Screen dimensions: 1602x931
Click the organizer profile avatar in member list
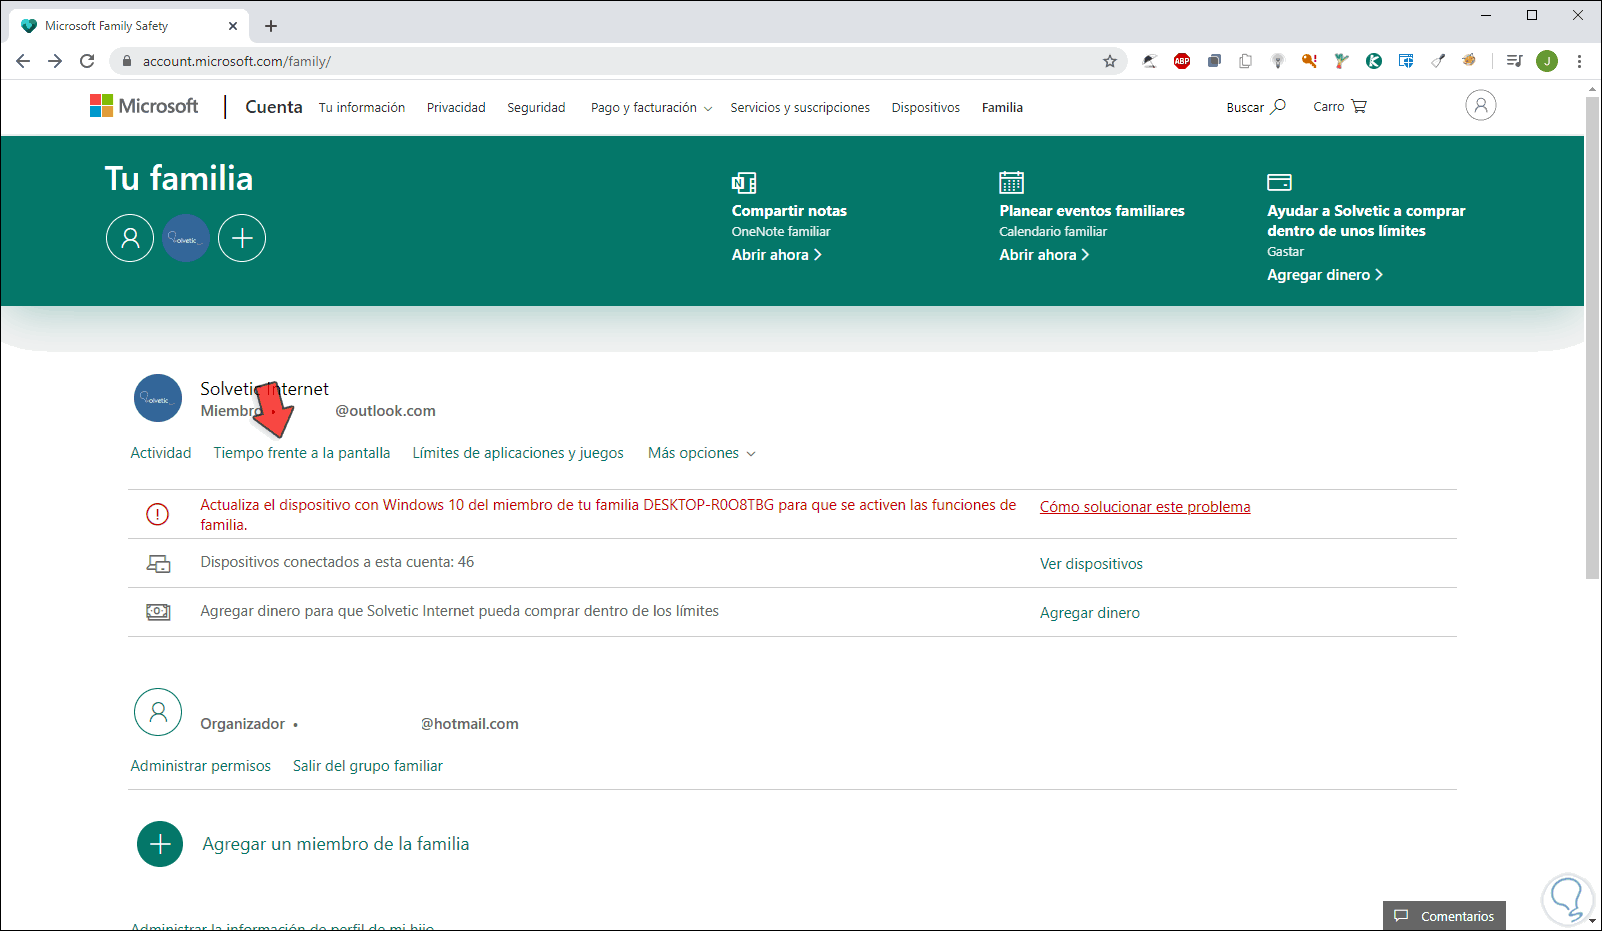click(x=158, y=712)
